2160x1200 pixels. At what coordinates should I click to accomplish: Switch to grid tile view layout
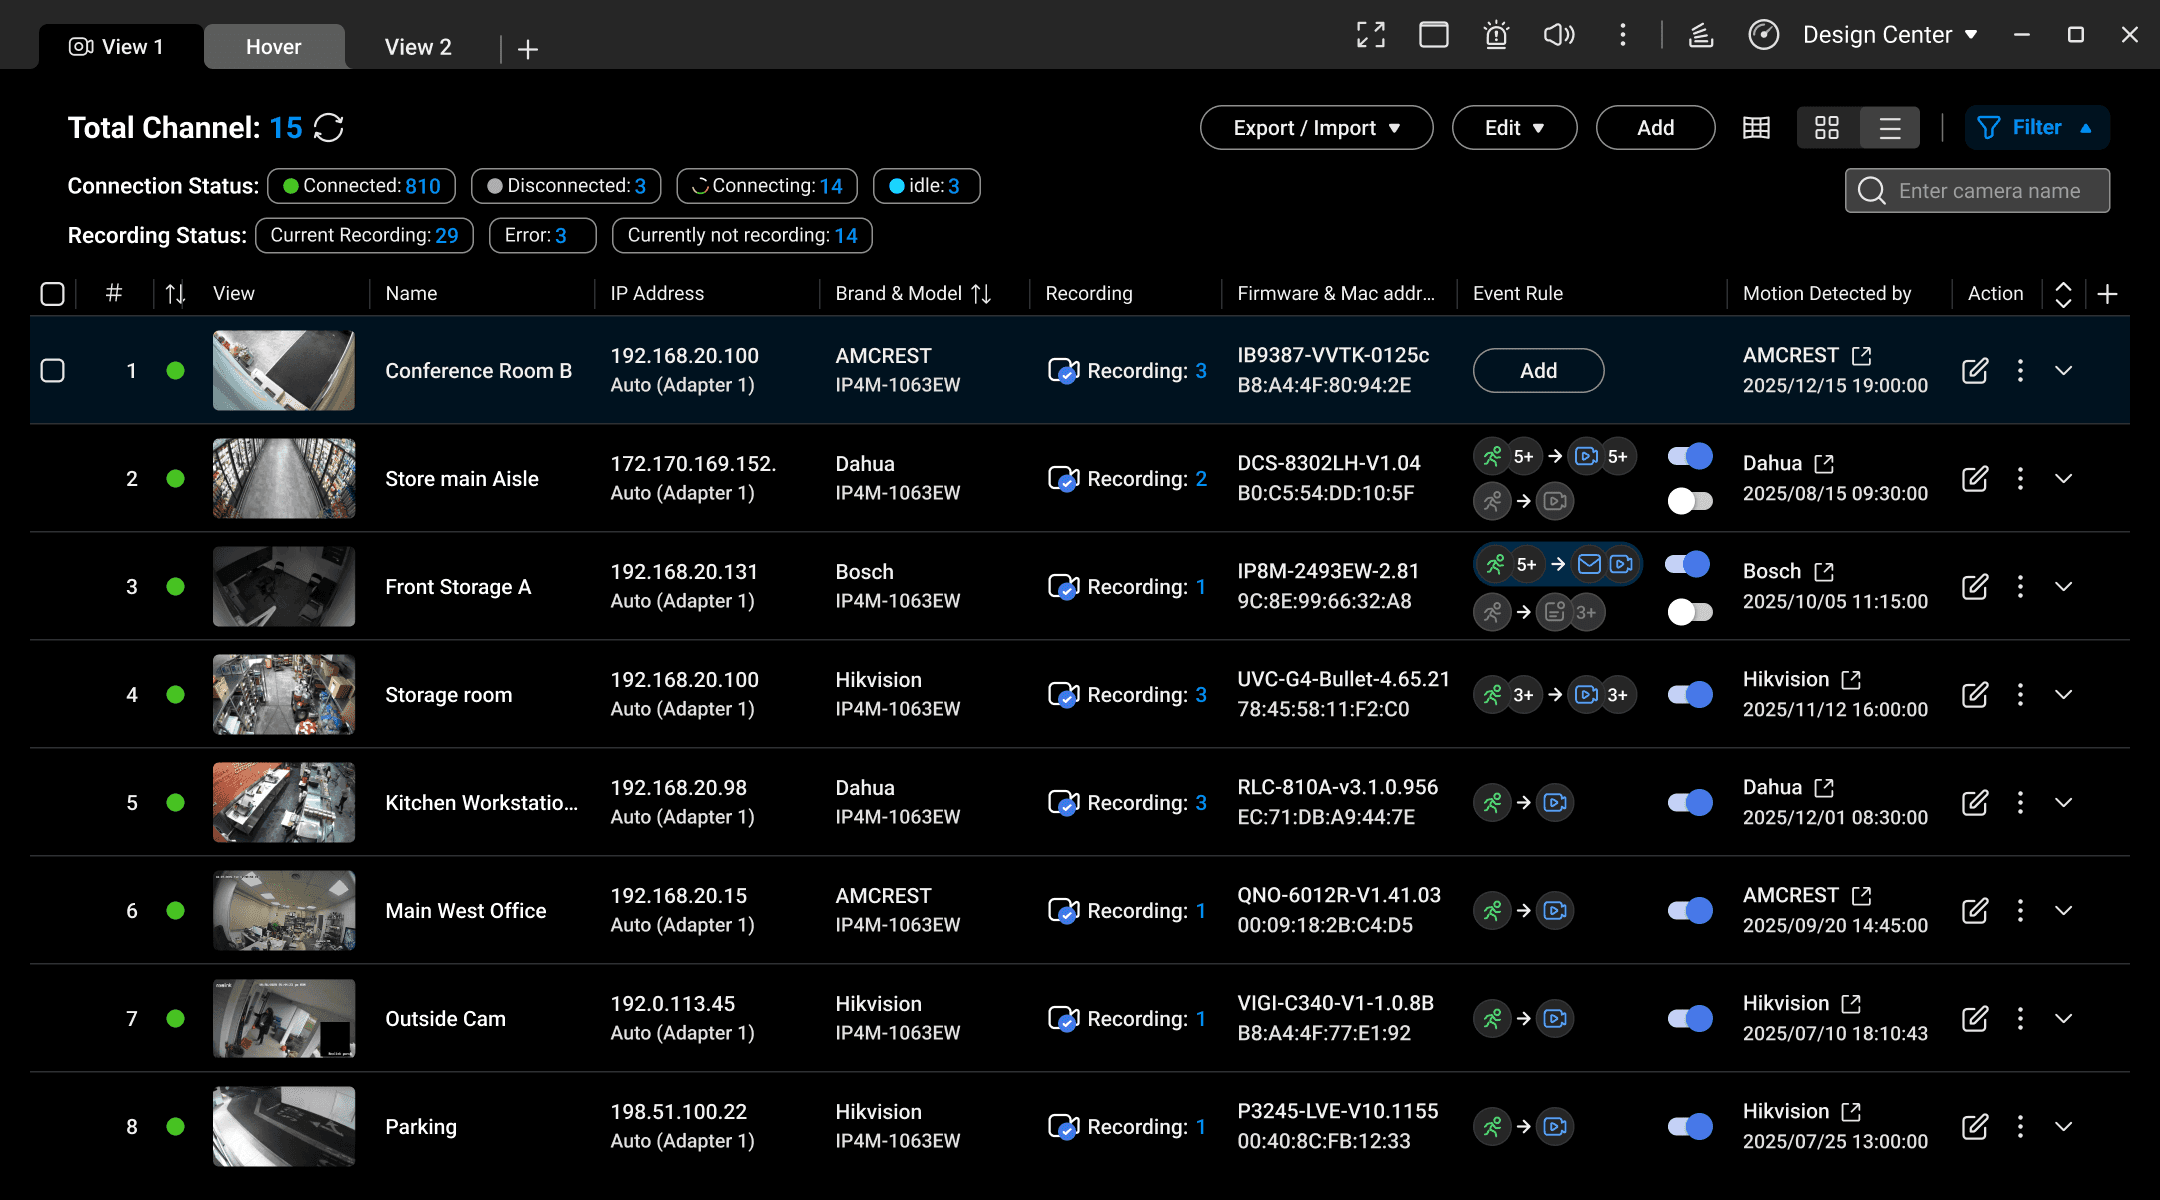tap(1827, 128)
